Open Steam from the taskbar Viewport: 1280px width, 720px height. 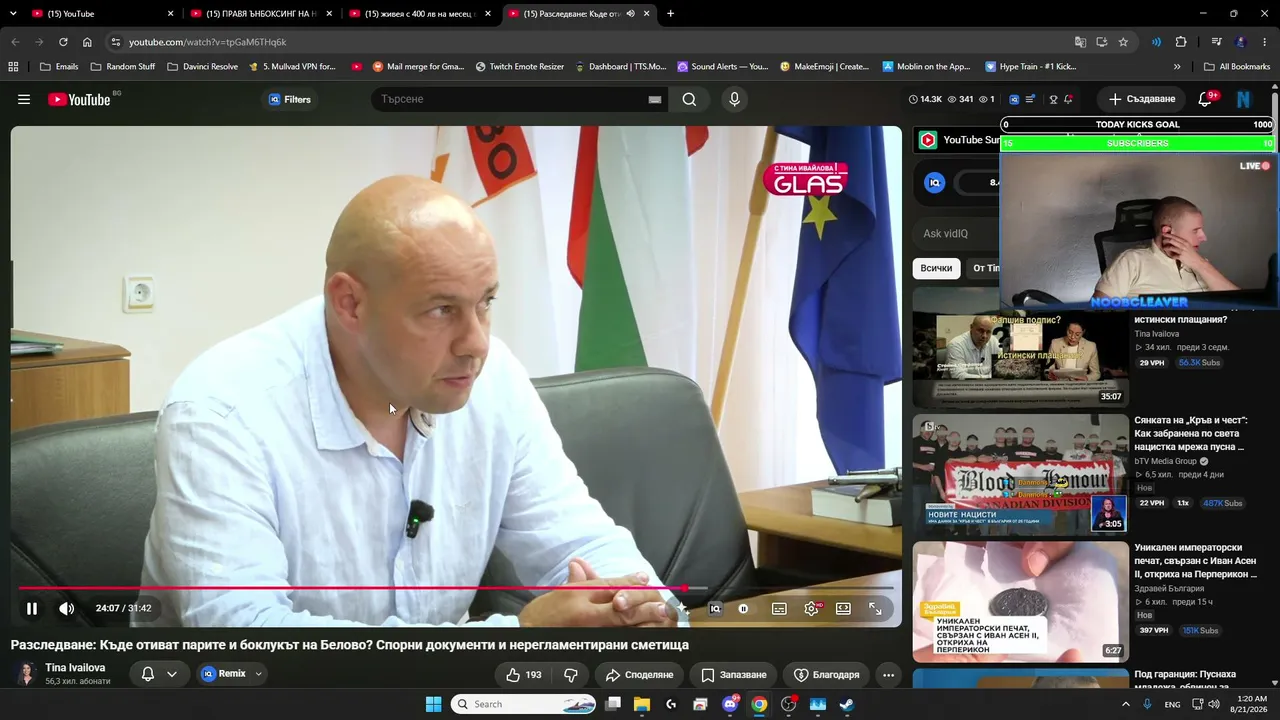tap(846, 704)
